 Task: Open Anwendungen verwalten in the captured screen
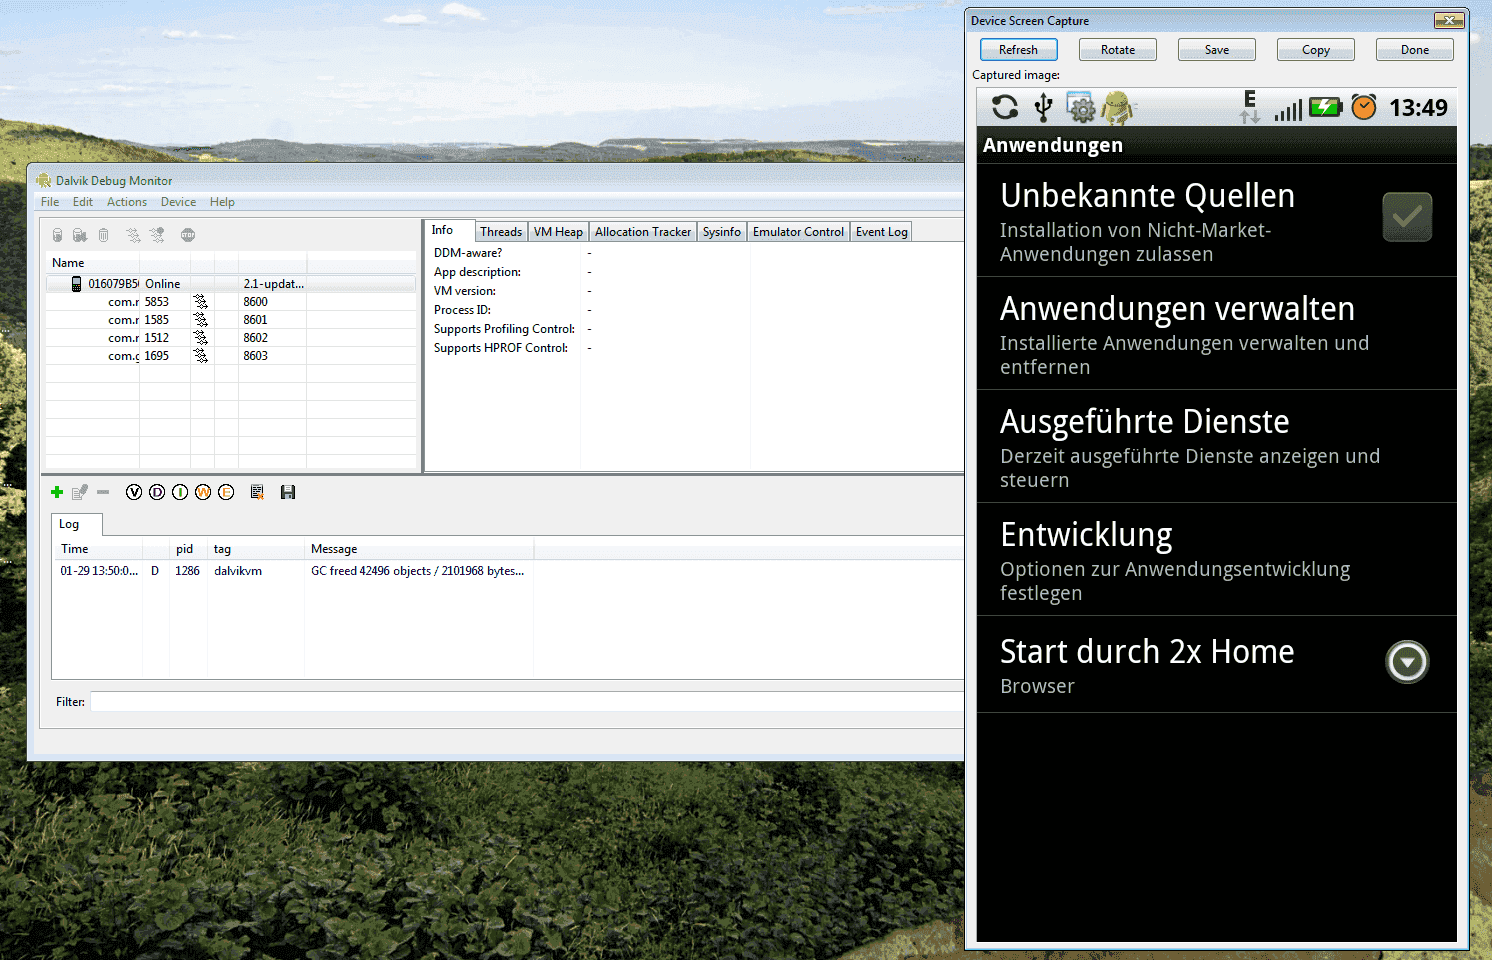pyautogui.click(x=1217, y=334)
